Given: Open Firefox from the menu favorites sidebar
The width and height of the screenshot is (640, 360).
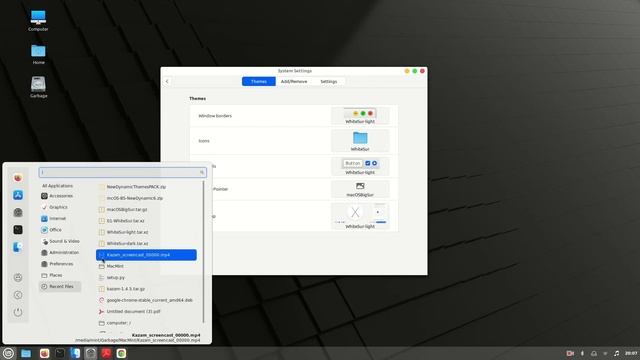Looking at the screenshot, I should [18, 178].
